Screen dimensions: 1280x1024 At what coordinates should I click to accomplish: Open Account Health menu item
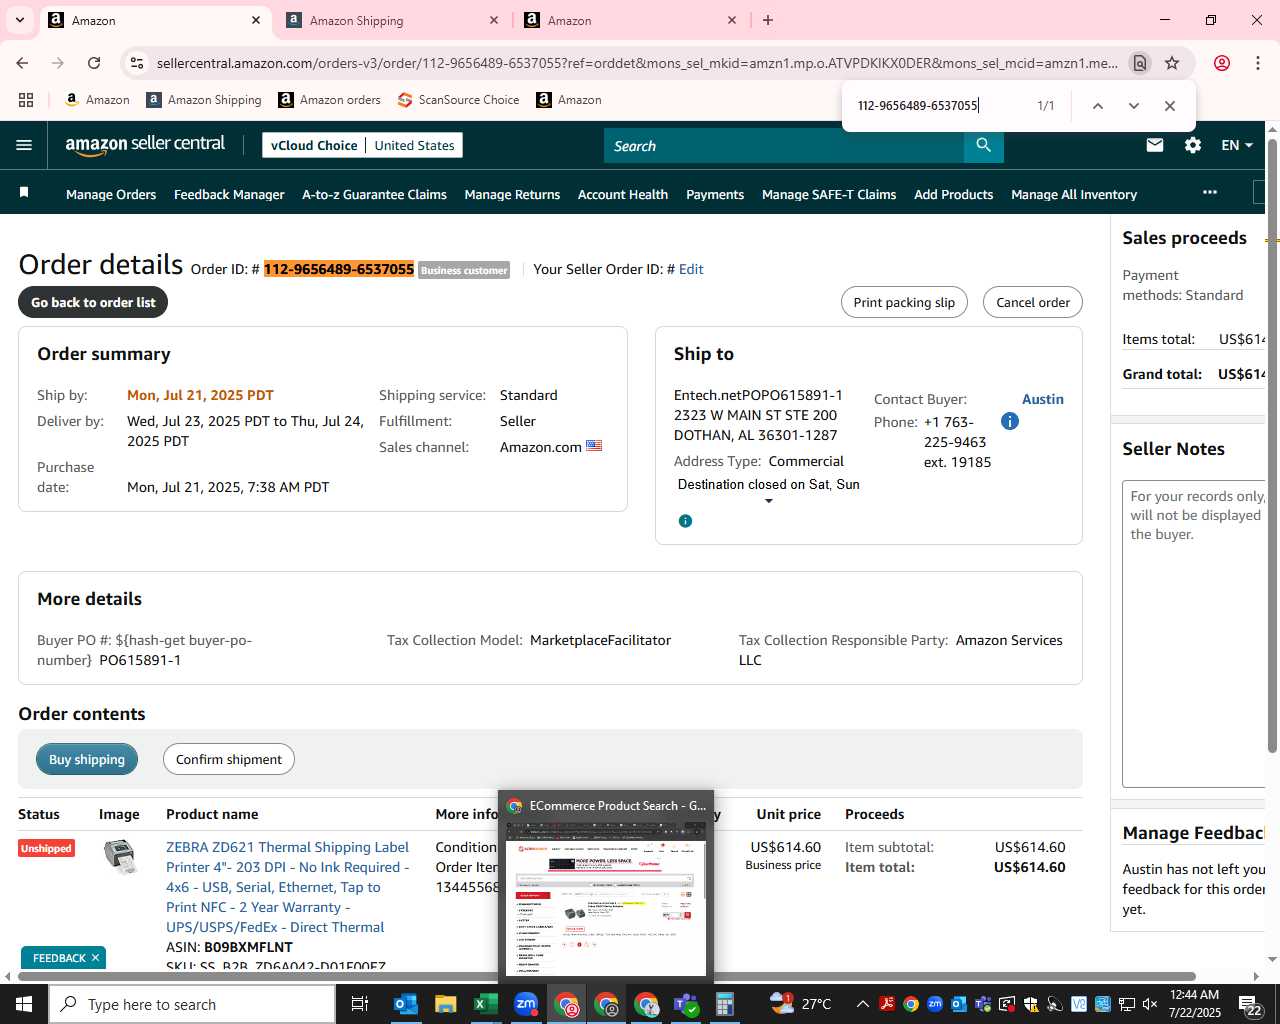623,194
